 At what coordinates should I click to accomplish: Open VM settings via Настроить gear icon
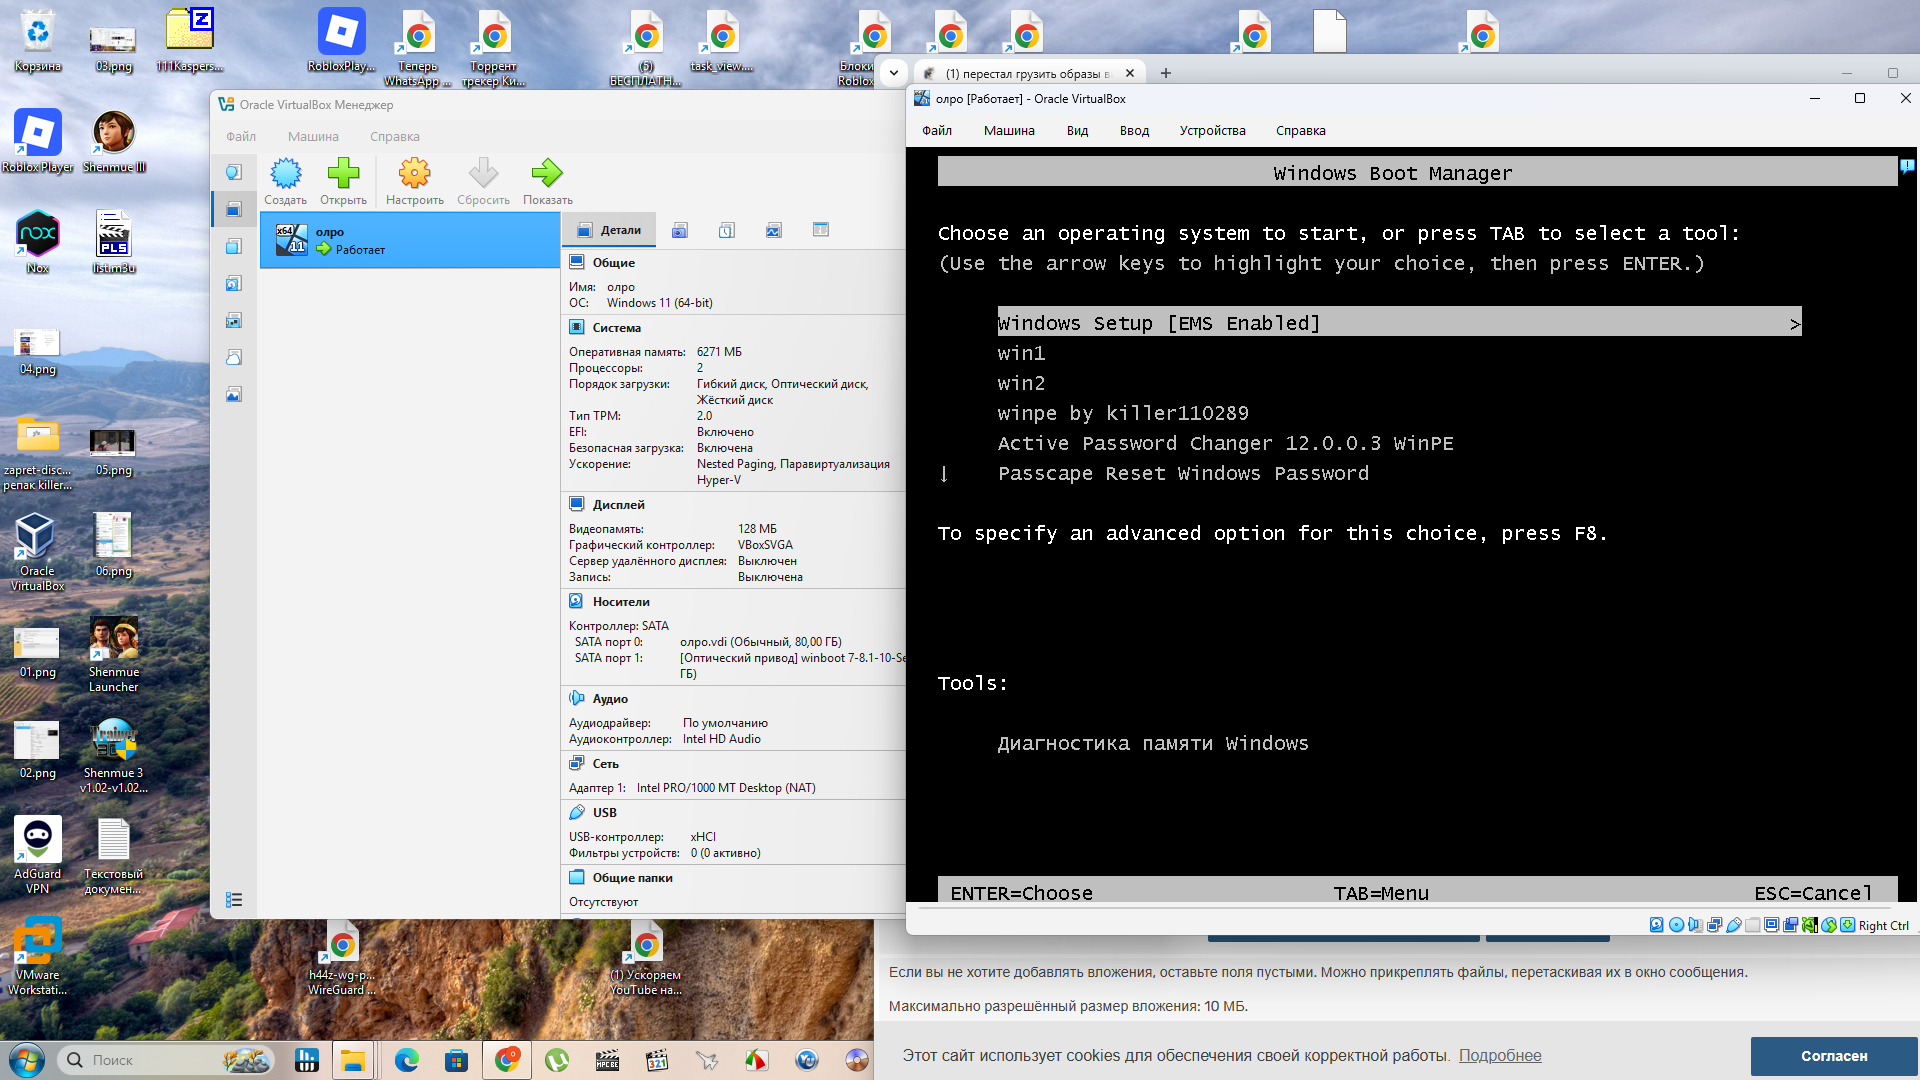[x=414, y=174]
